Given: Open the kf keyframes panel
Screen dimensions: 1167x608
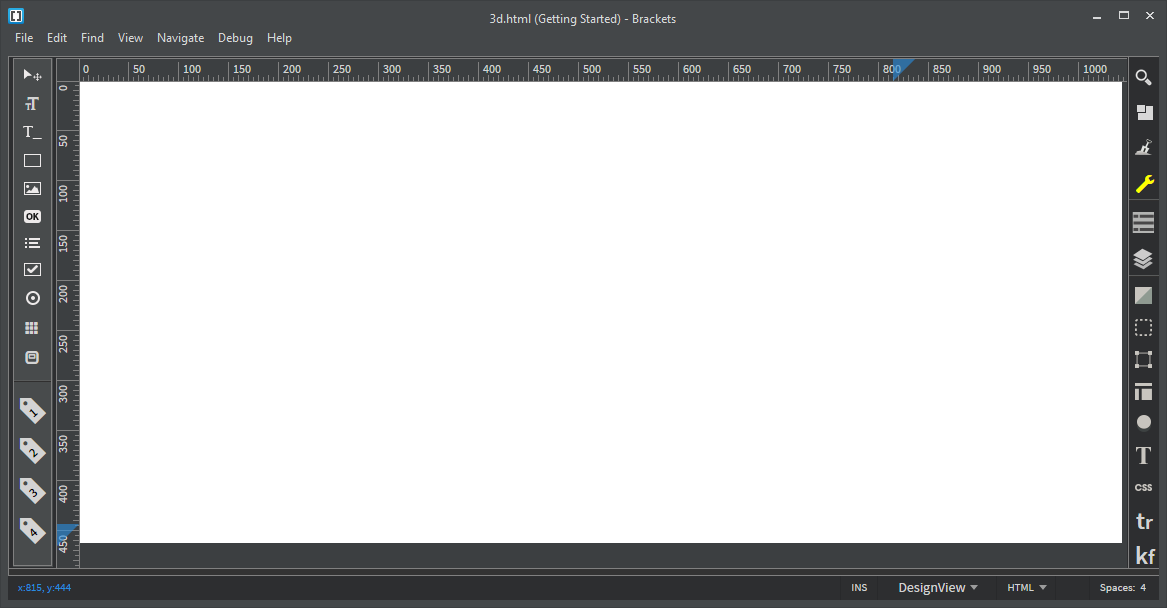Looking at the screenshot, I should tap(1145, 556).
